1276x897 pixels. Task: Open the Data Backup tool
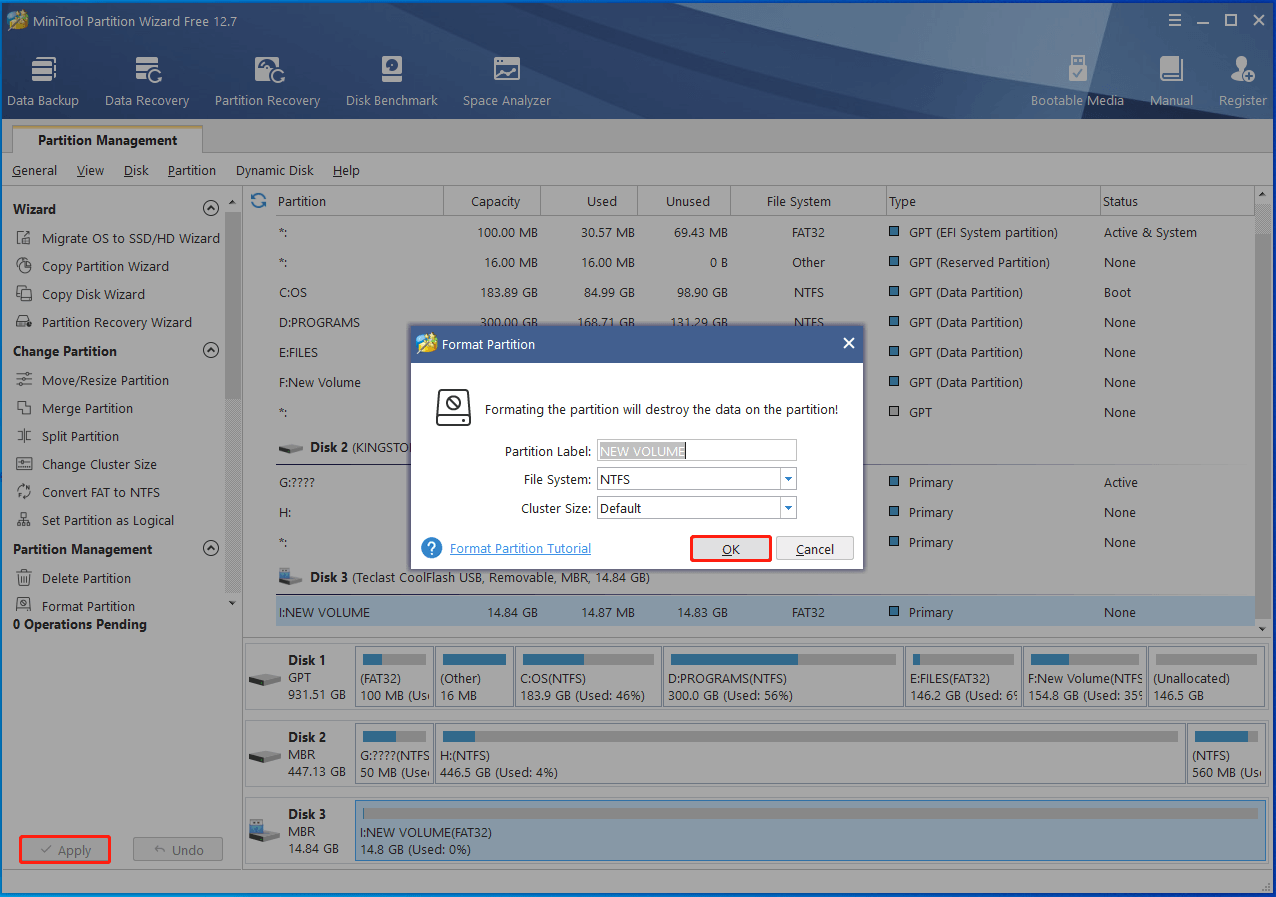(43, 81)
